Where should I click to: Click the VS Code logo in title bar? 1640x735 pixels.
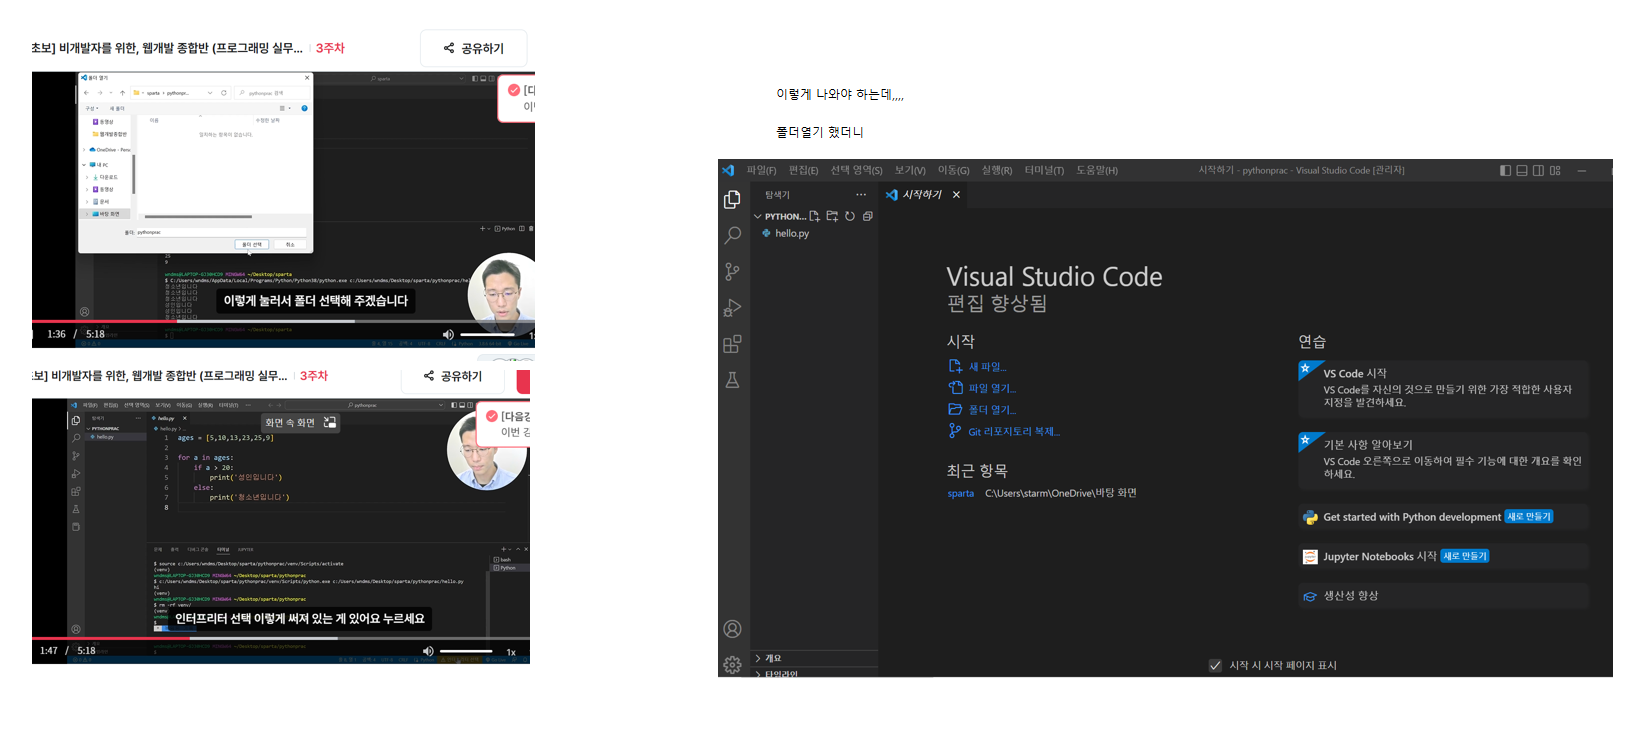point(728,170)
